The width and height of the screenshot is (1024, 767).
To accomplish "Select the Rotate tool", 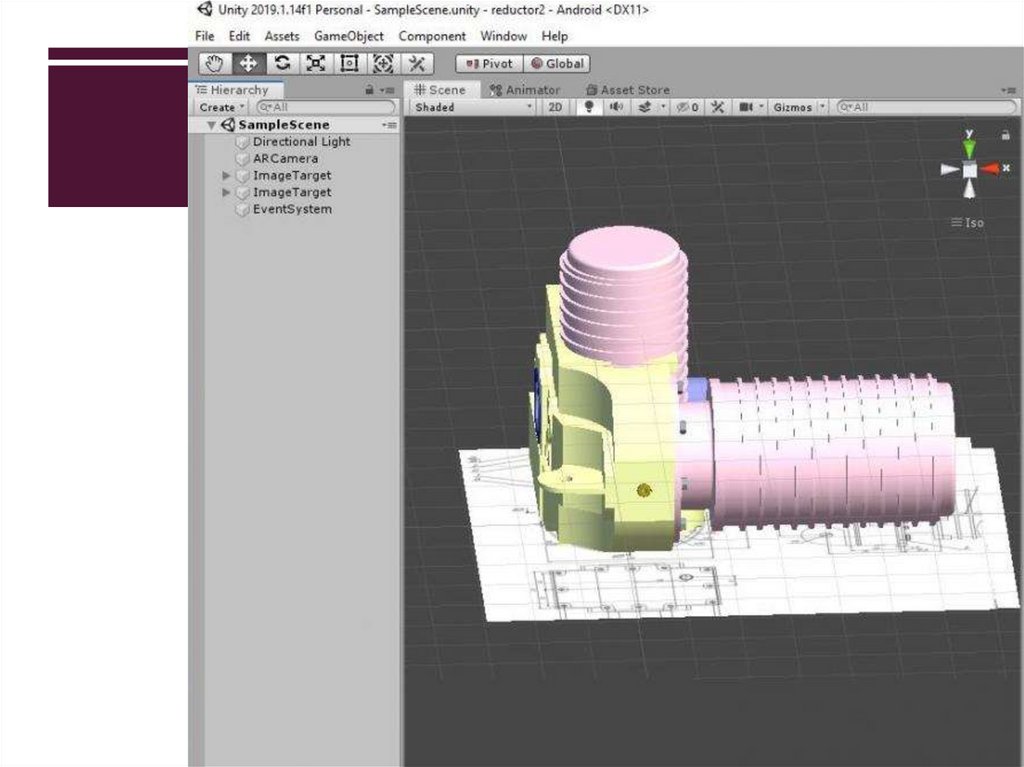I will coord(282,63).
